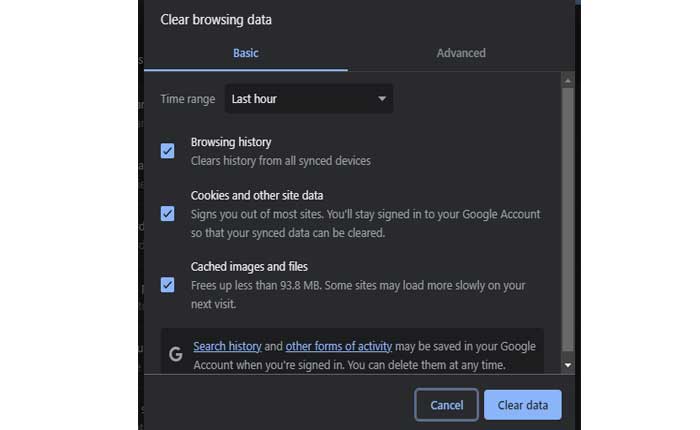The width and height of the screenshot is (700, 430).
Task: Uncheck the Cookies and other site data checkbox
Action: 168,213
